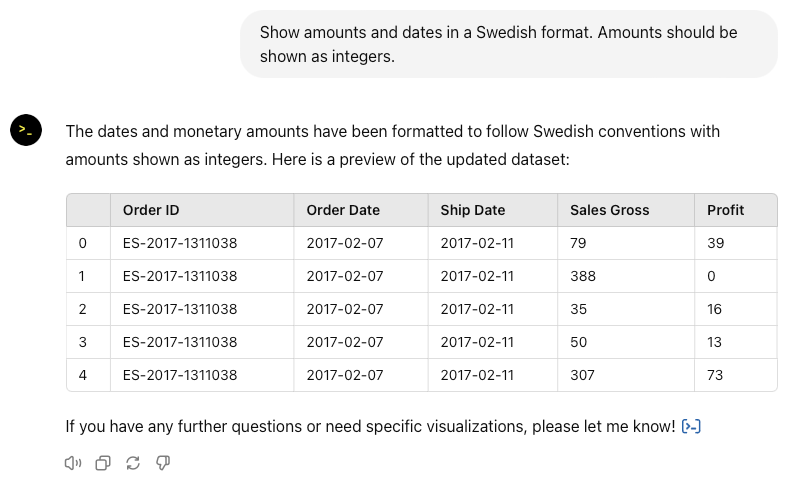Image resolution: width=795 pixels, height=480 pixels.
Task: Click row index 3 in the table
Action: (x=83, y=342)
